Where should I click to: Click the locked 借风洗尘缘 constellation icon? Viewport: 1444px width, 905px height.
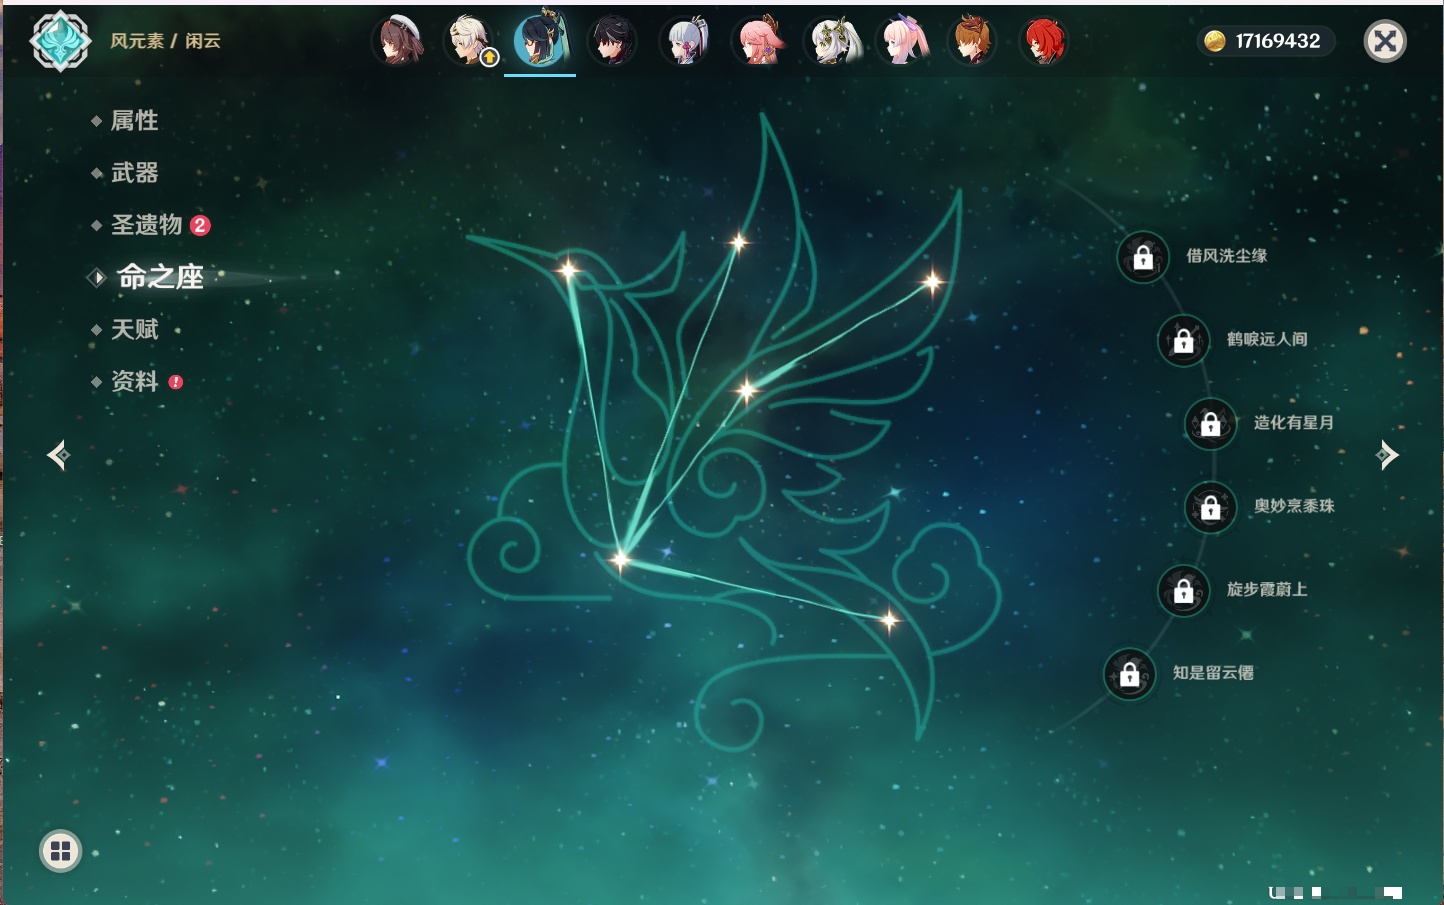pos(1143,257)
